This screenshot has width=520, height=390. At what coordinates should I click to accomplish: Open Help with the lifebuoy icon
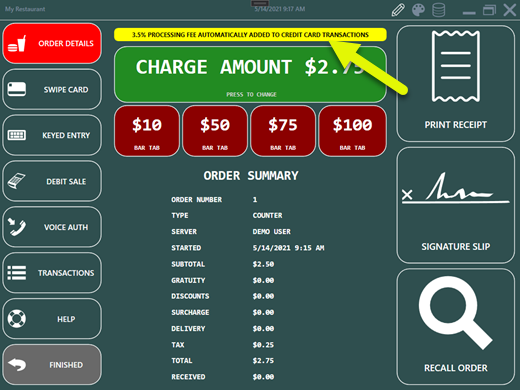pyautogui.click(x=52, y=319)
